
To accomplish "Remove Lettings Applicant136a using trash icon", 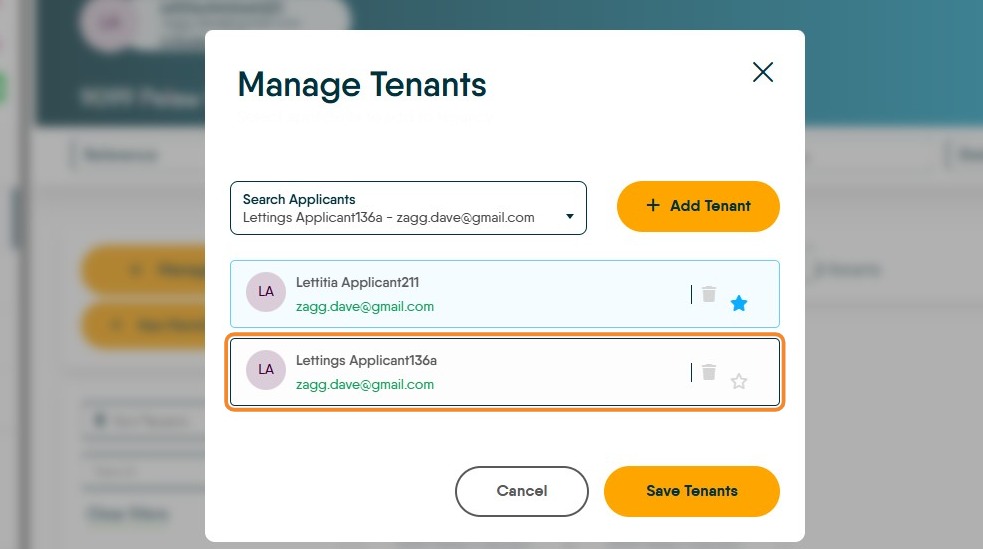I will point(709,372).
